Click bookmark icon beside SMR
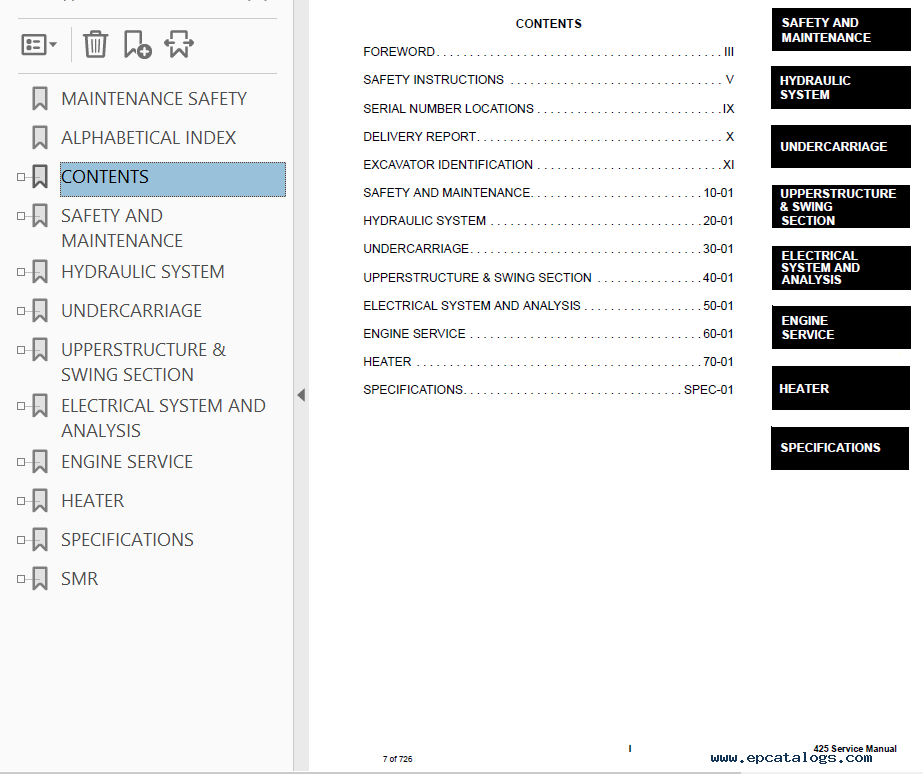This screenshot has height=774, width=923. 40,578
